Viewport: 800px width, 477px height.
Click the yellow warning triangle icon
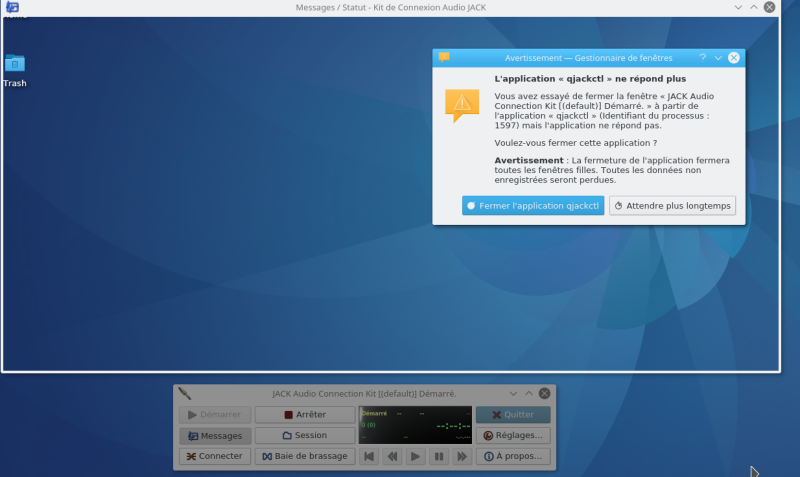(x=462, y=105)
